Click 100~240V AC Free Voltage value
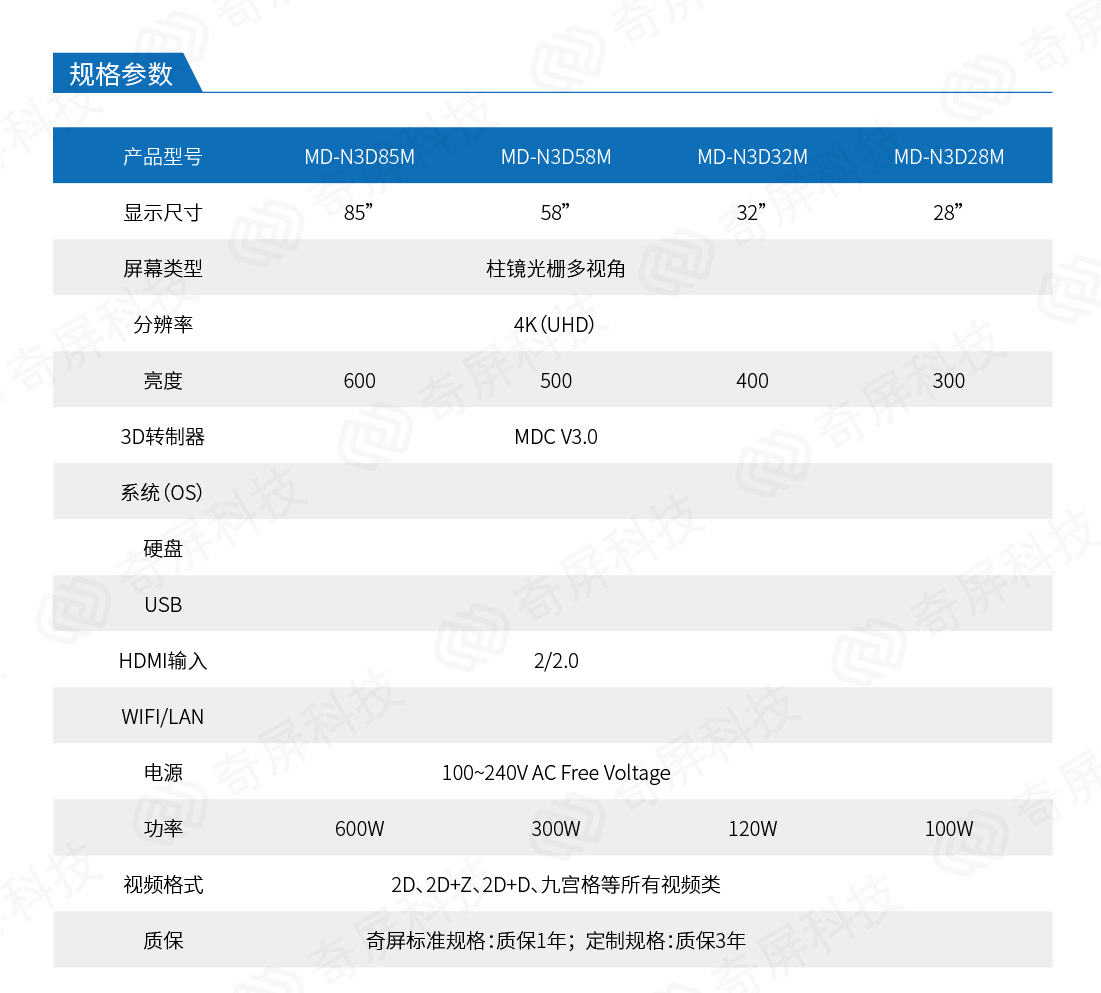 [x=556, y=773]
